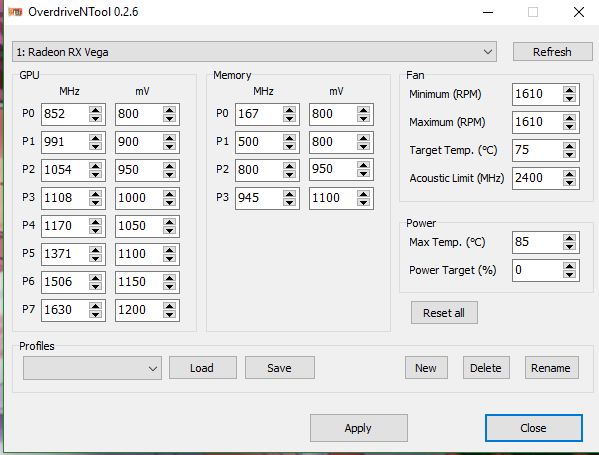Click the Close button at bottom
Viewport: 599px width, 455px height.
click(x=533, y=428)
